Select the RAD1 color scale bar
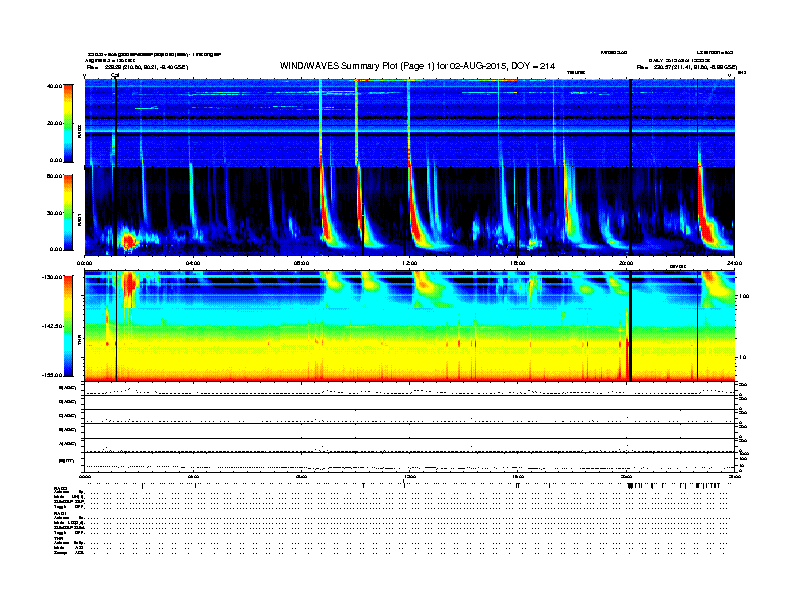The image size is (792, 612). coord(68,212)
